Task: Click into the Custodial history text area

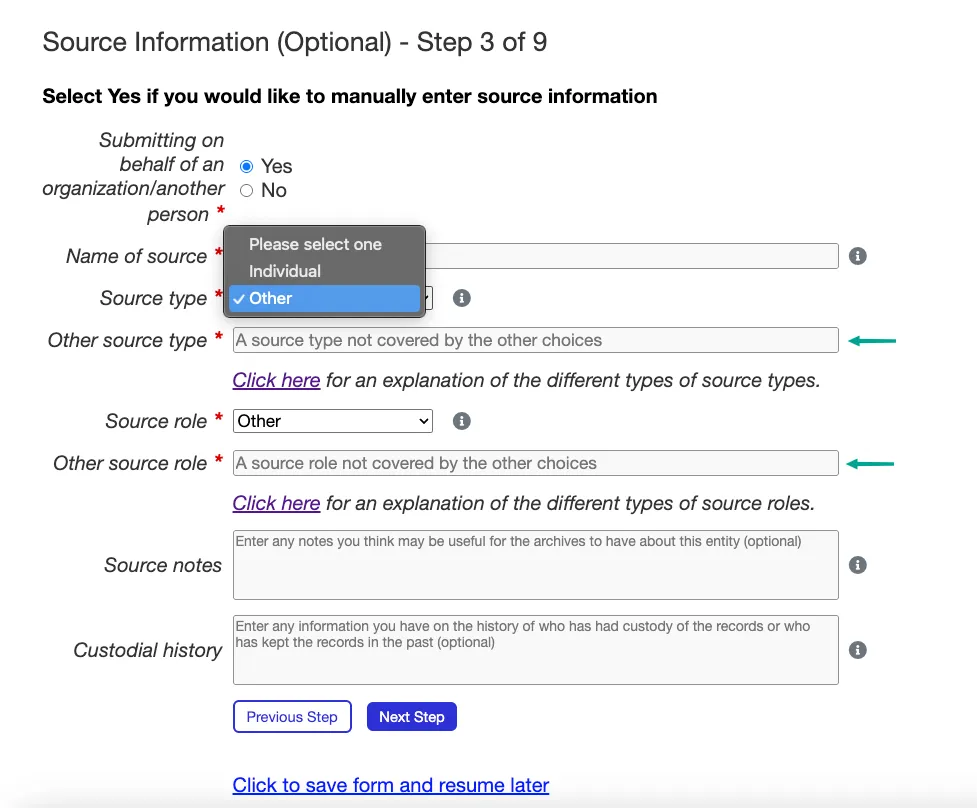Action: 535,650
